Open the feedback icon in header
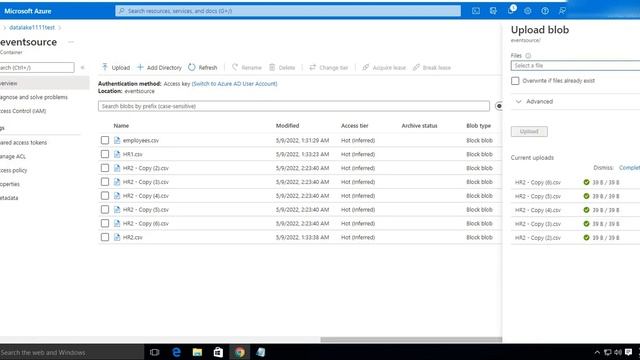Viewport: 640px width, 360px height. click(562, 11)
